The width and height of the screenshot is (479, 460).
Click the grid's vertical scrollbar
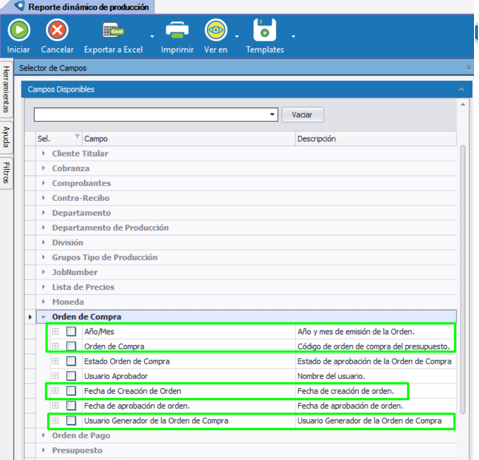[x=462, y=280]
